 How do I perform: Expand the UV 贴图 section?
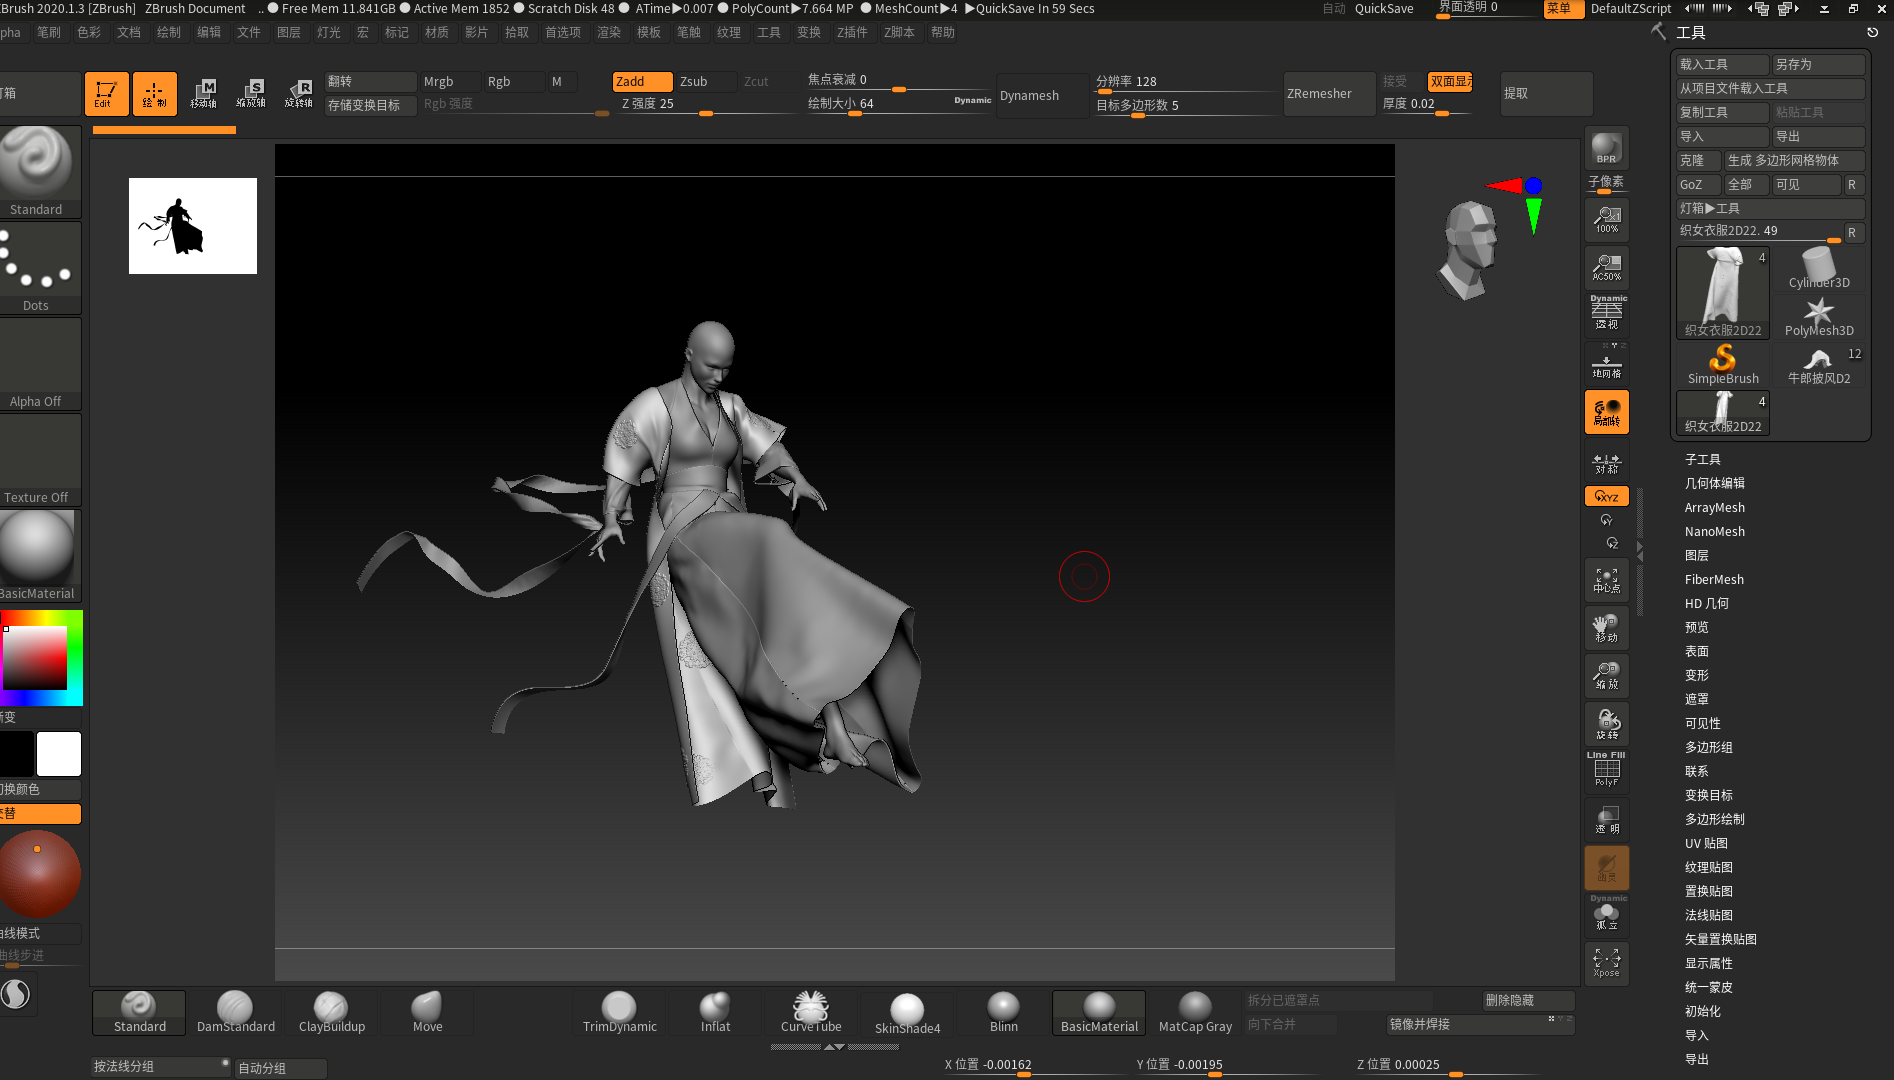point(1707,843)
